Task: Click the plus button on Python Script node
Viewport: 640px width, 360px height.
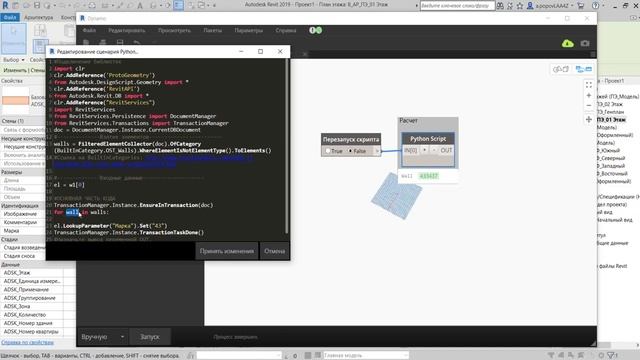Action: (x=424, y=150)
